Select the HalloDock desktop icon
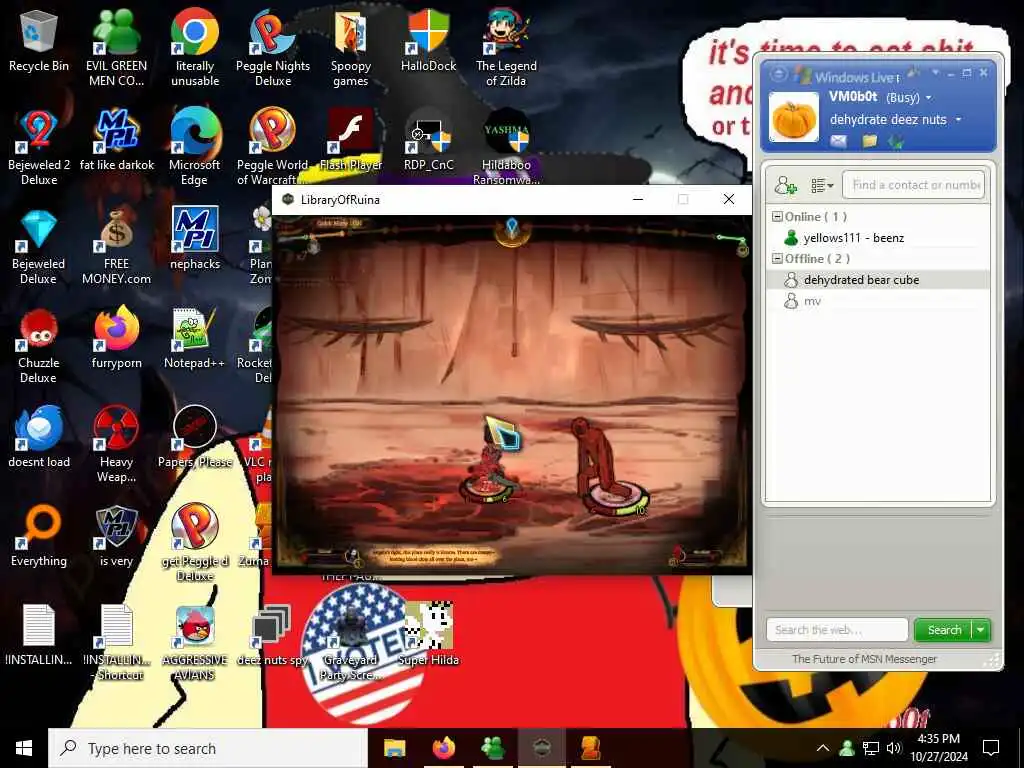Screen dimensions: 1024x768 [x=428, y=40]
